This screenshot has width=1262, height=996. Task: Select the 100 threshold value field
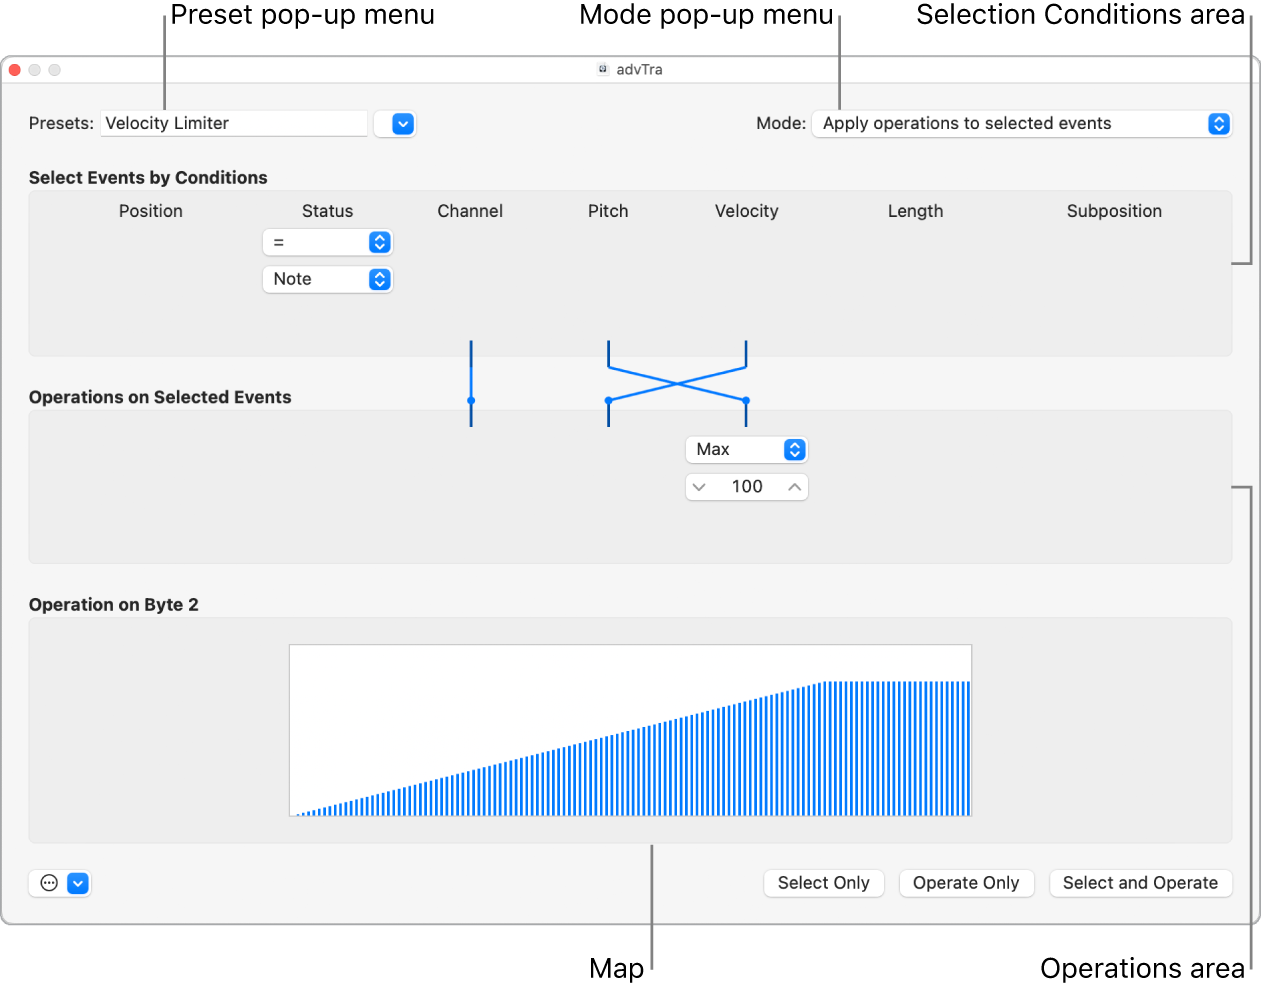point(746,487)
